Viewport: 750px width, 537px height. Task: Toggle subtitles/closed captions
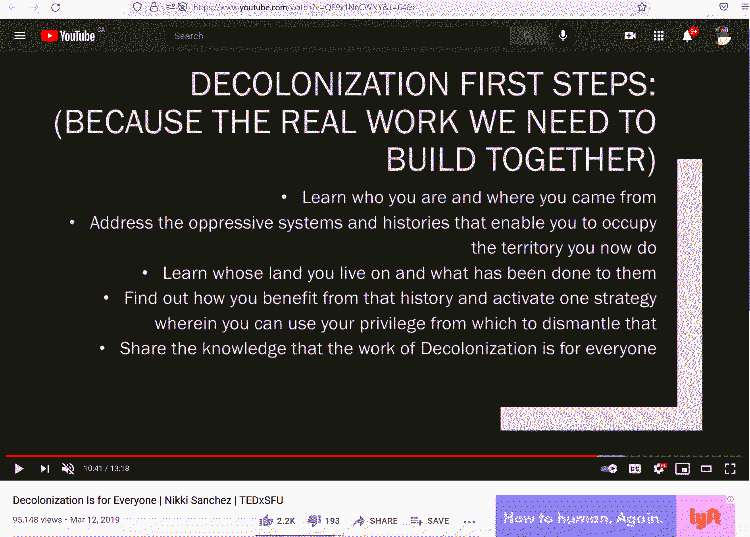click(x=634, y=468)
